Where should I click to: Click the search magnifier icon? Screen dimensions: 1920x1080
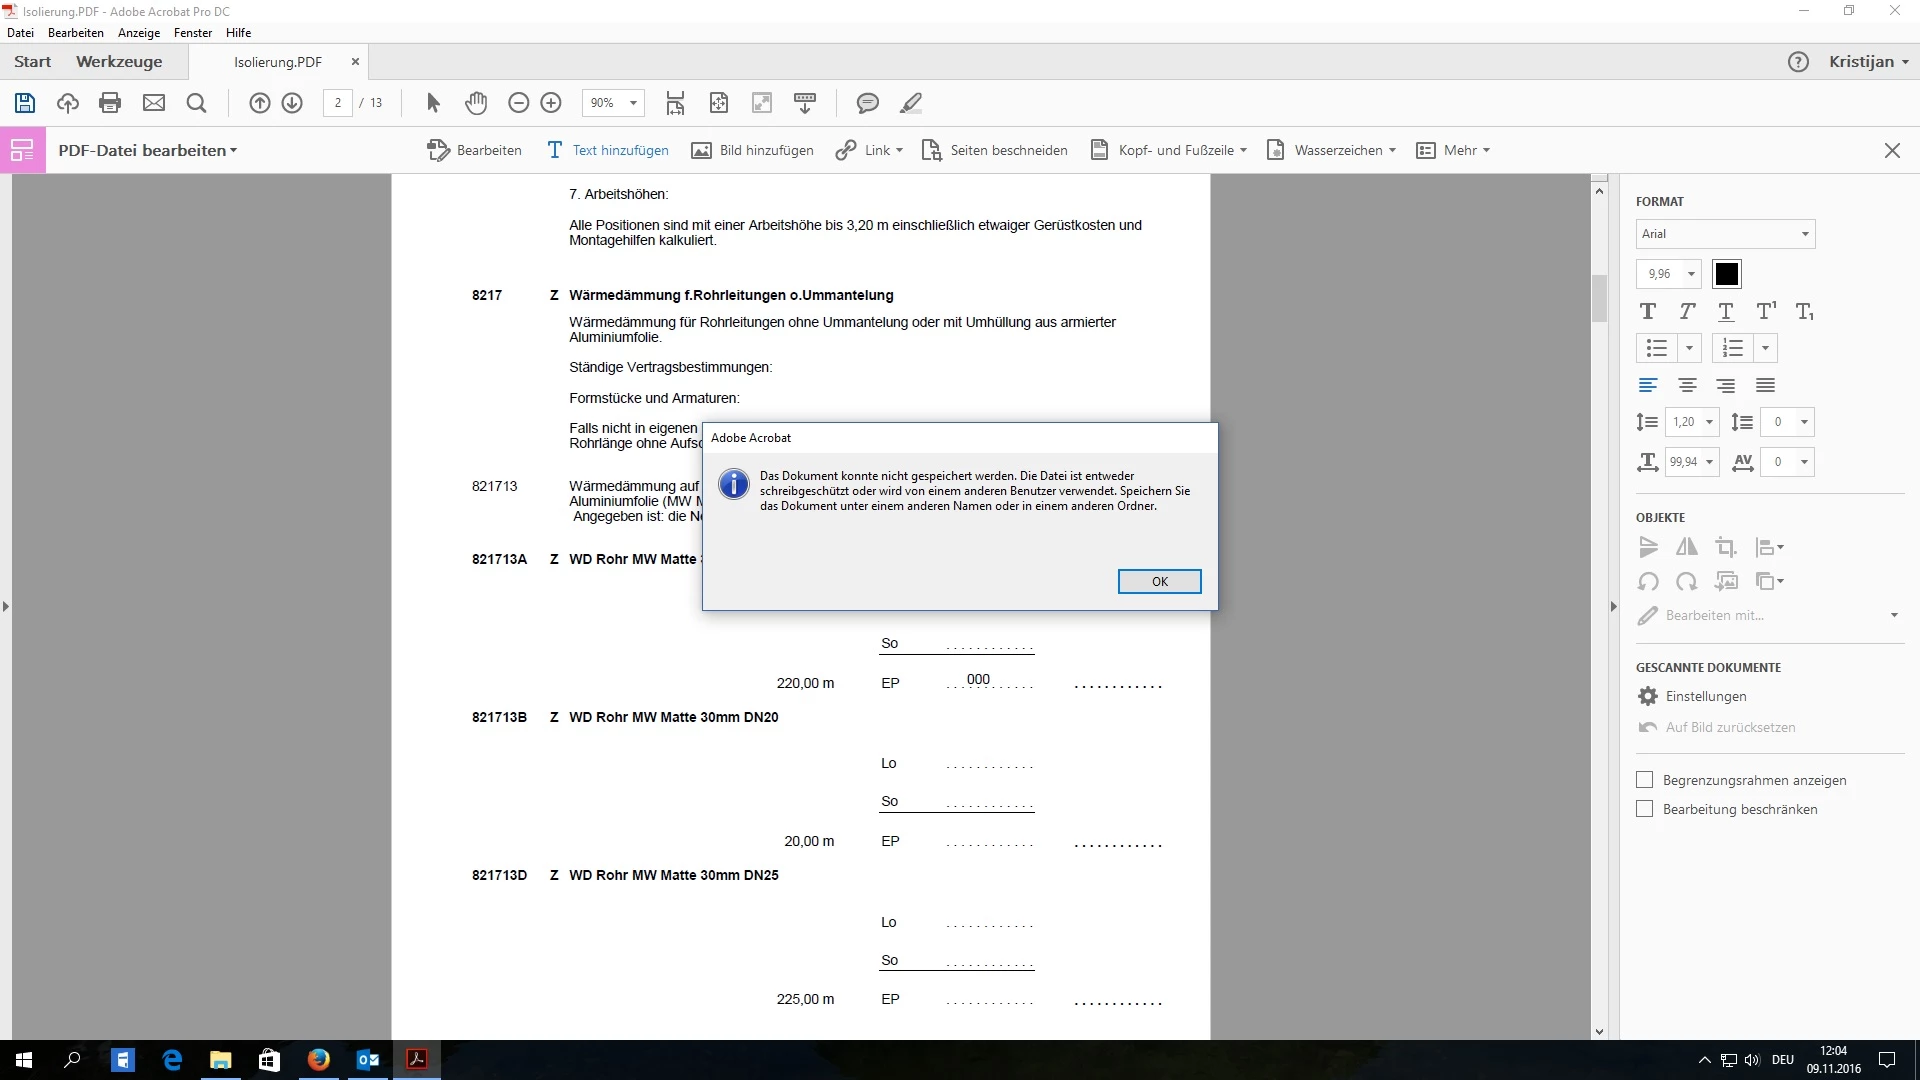click(x=196, y=103)
